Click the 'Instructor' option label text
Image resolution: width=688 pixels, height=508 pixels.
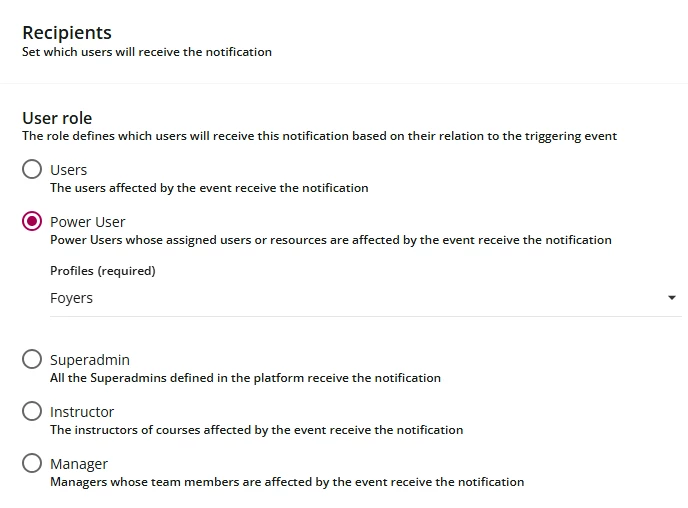coord(82,412)
